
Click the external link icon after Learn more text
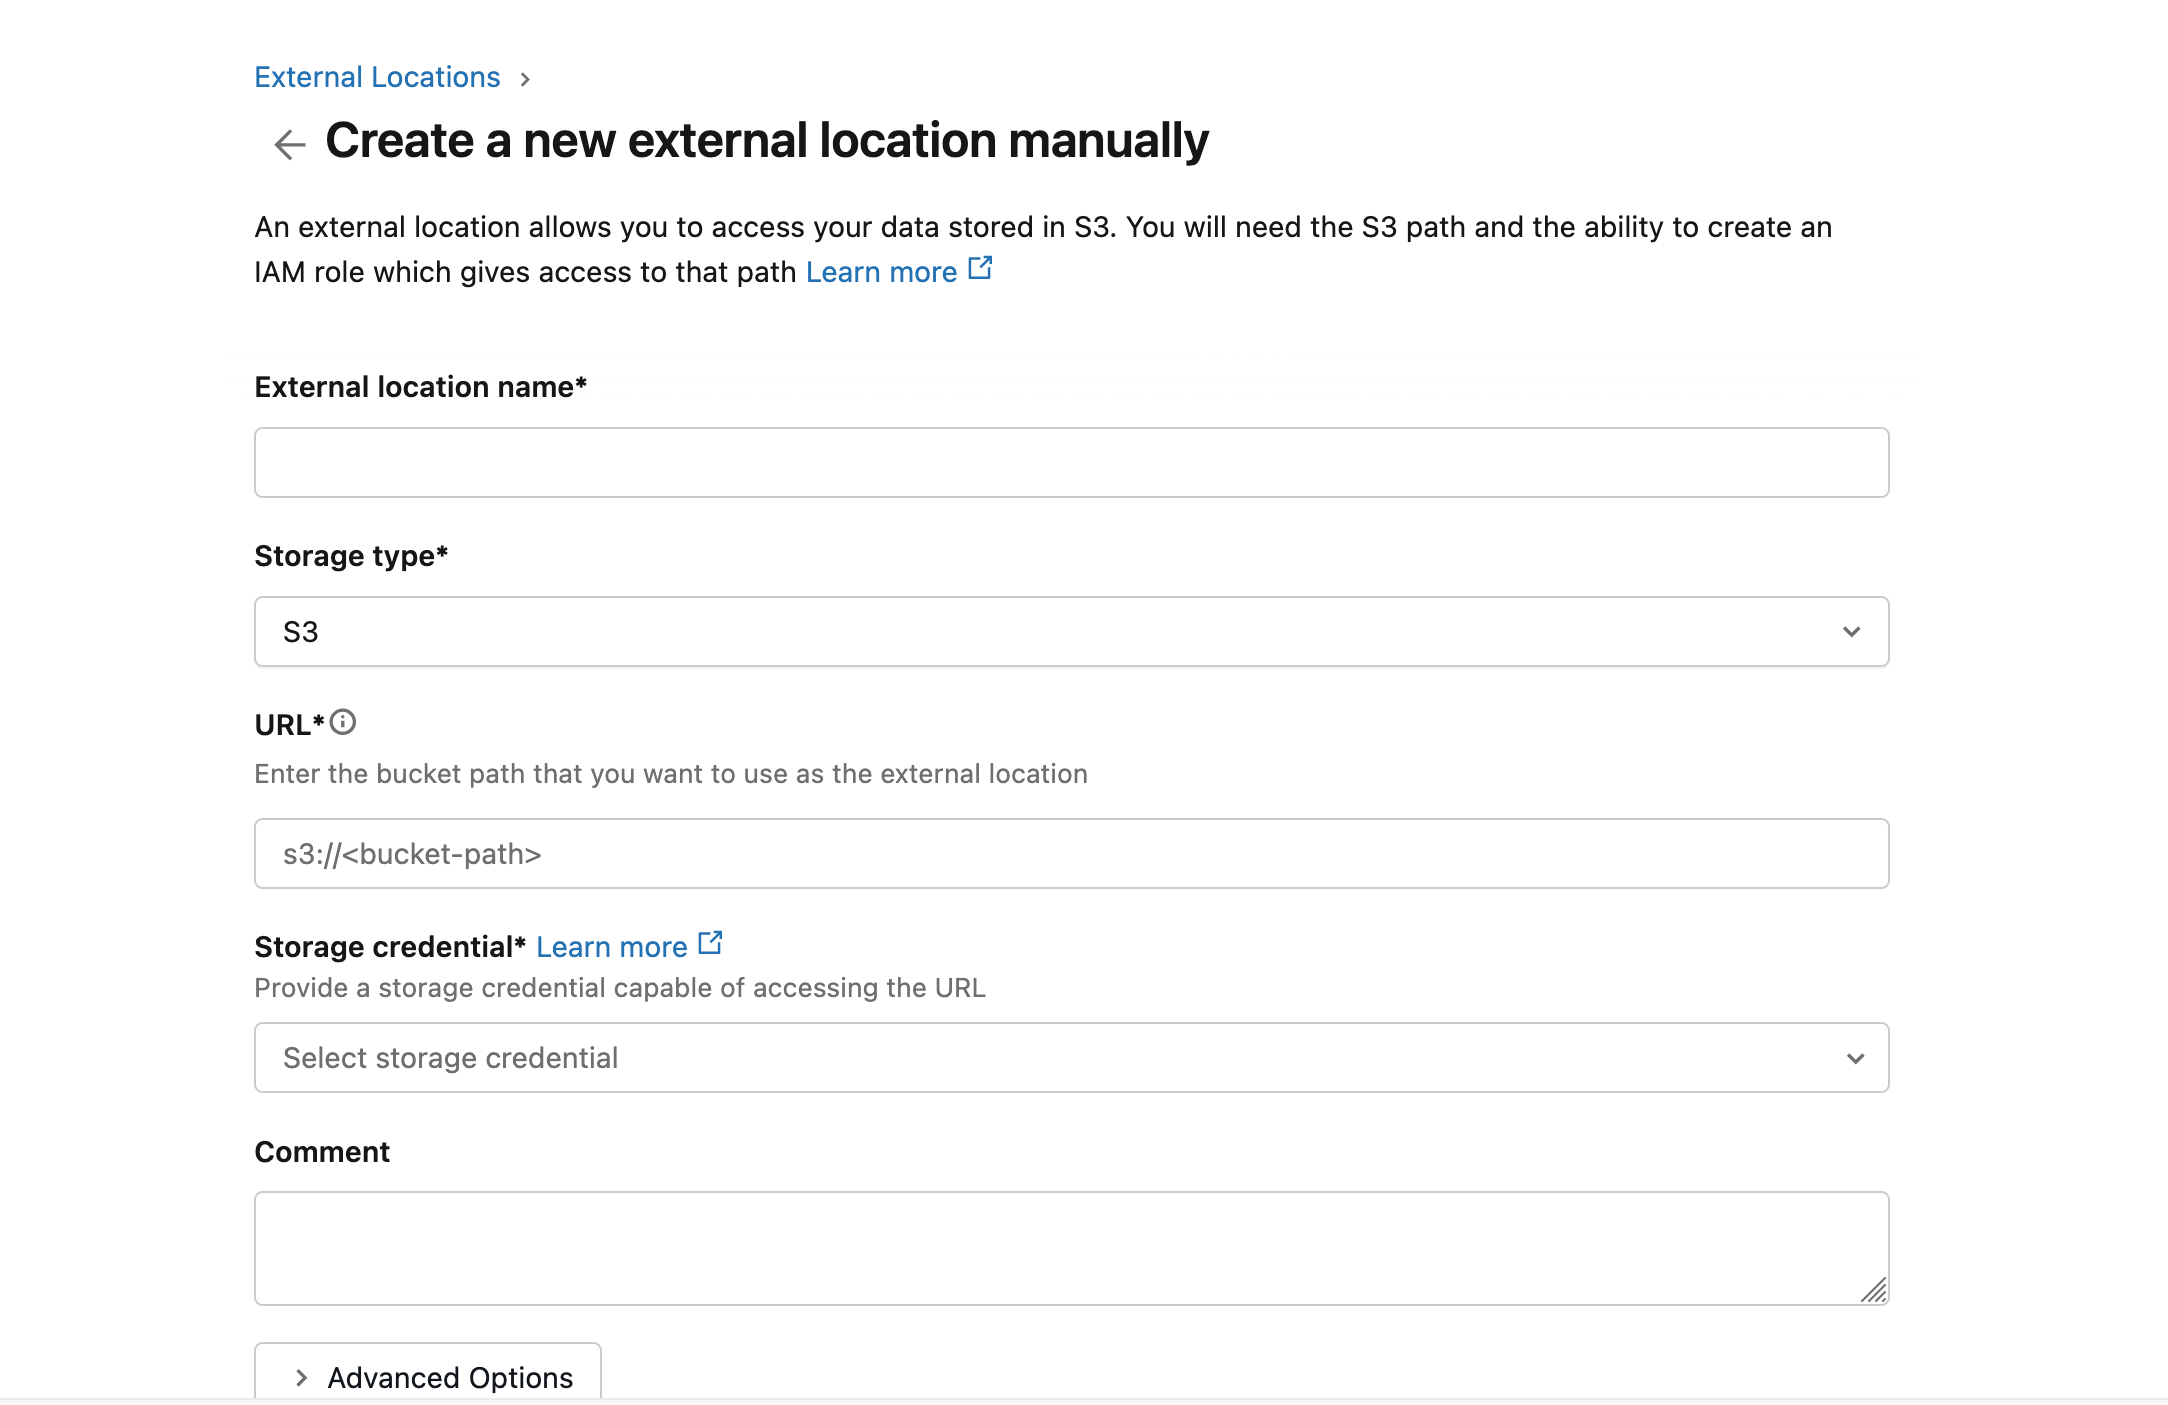point(981,267)
